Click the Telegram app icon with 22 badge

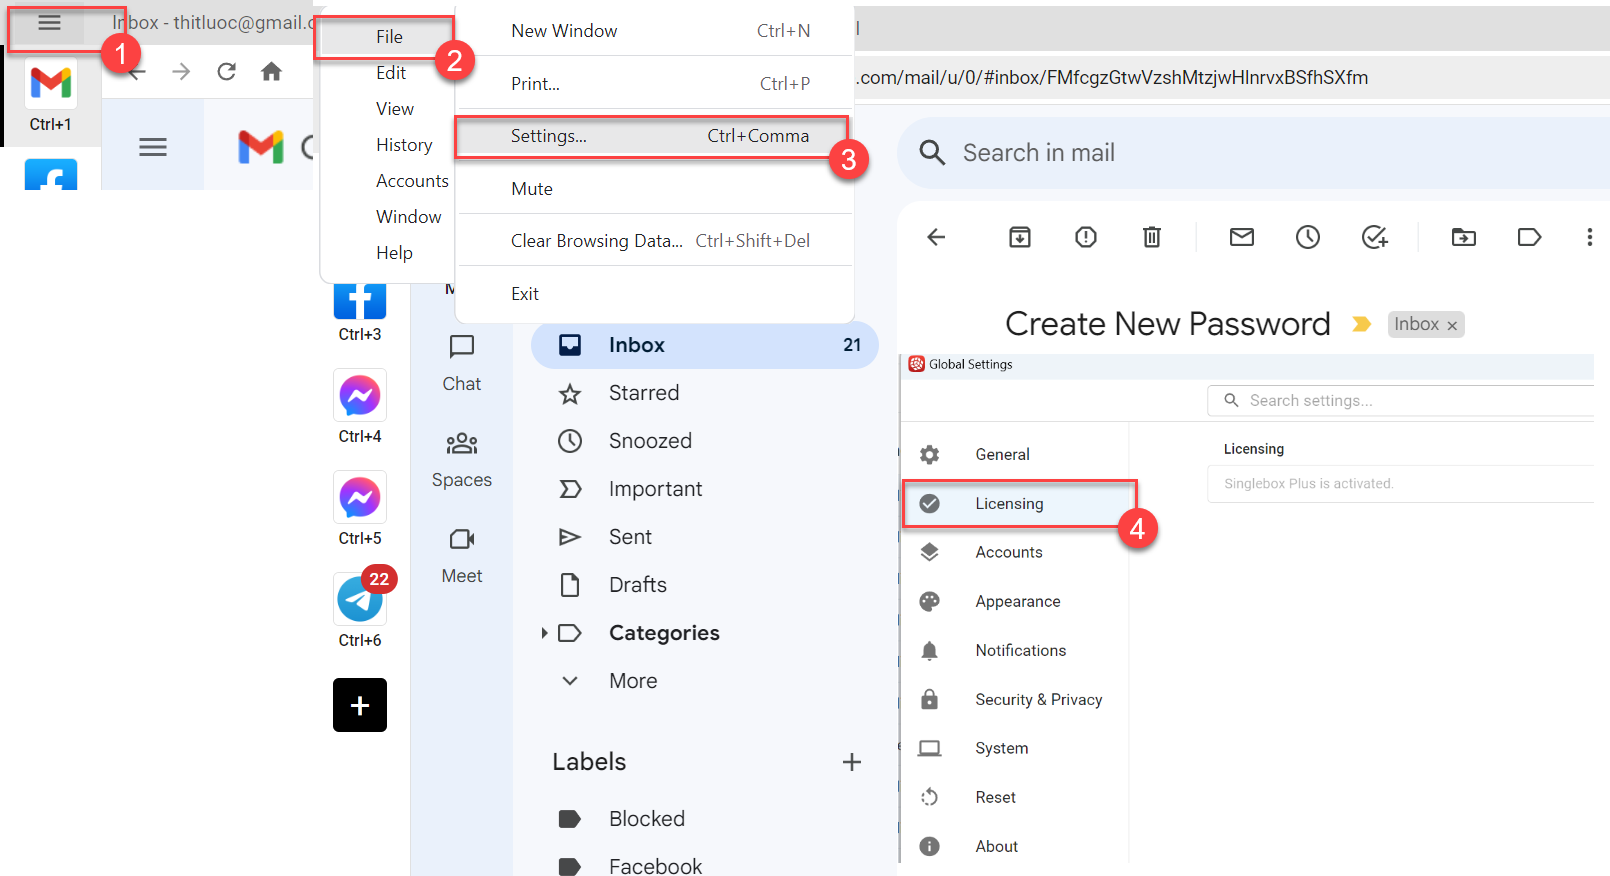(359, 600)
